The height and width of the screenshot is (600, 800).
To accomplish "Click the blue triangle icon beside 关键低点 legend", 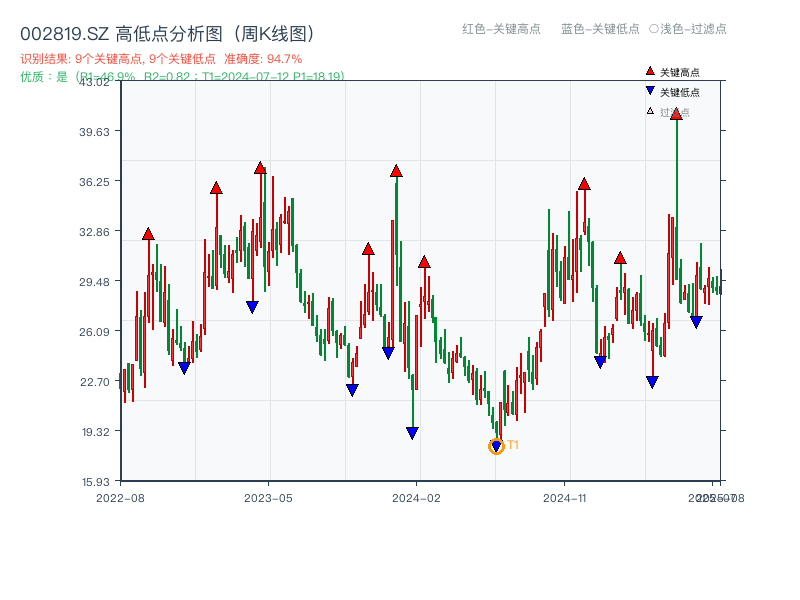I will (648, 89).
